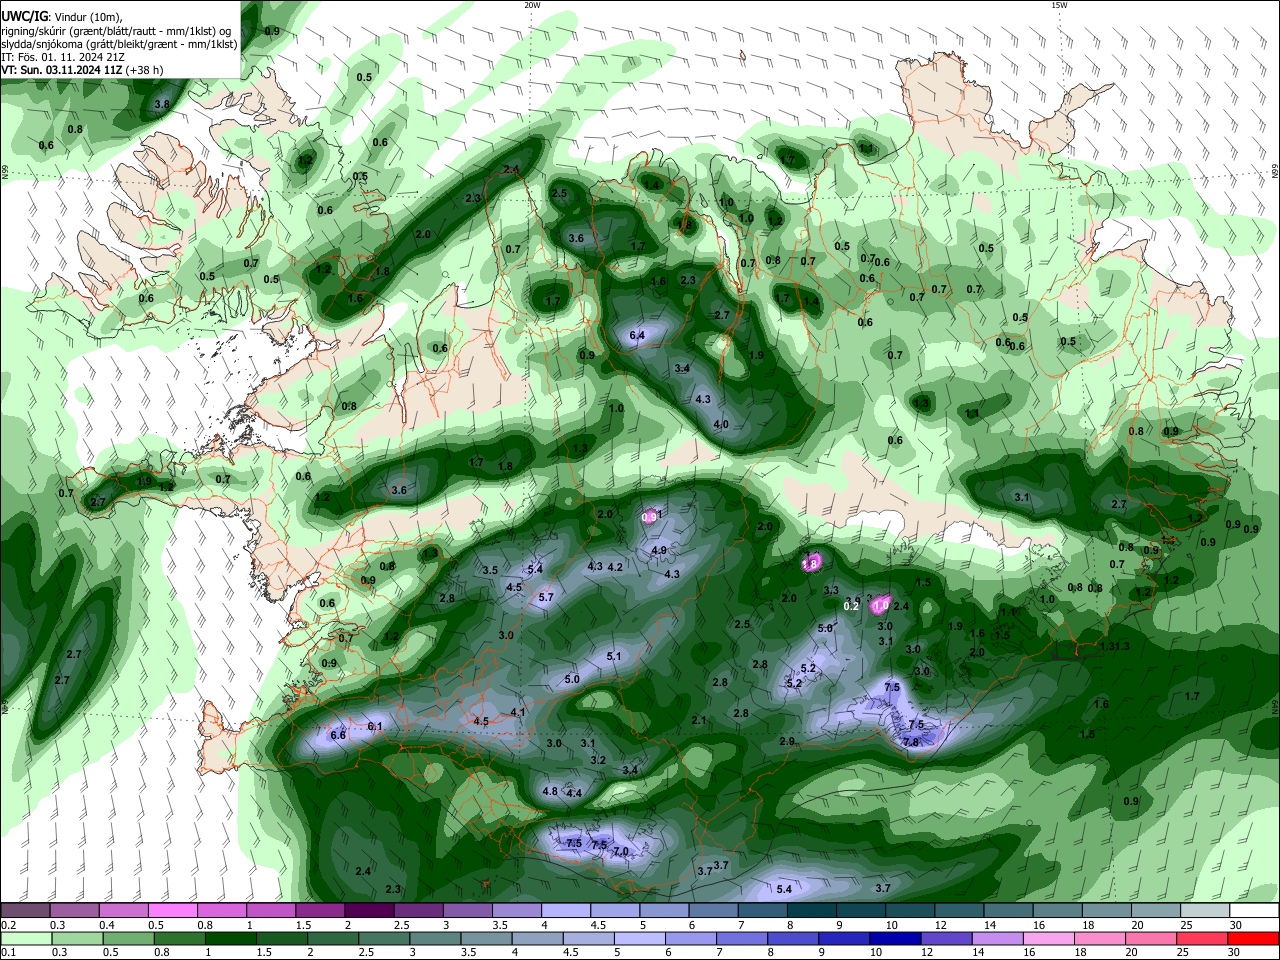1280x960 pixels.
Task: Click the 6.1 precipitation value on the map
Action: [375, 726]
